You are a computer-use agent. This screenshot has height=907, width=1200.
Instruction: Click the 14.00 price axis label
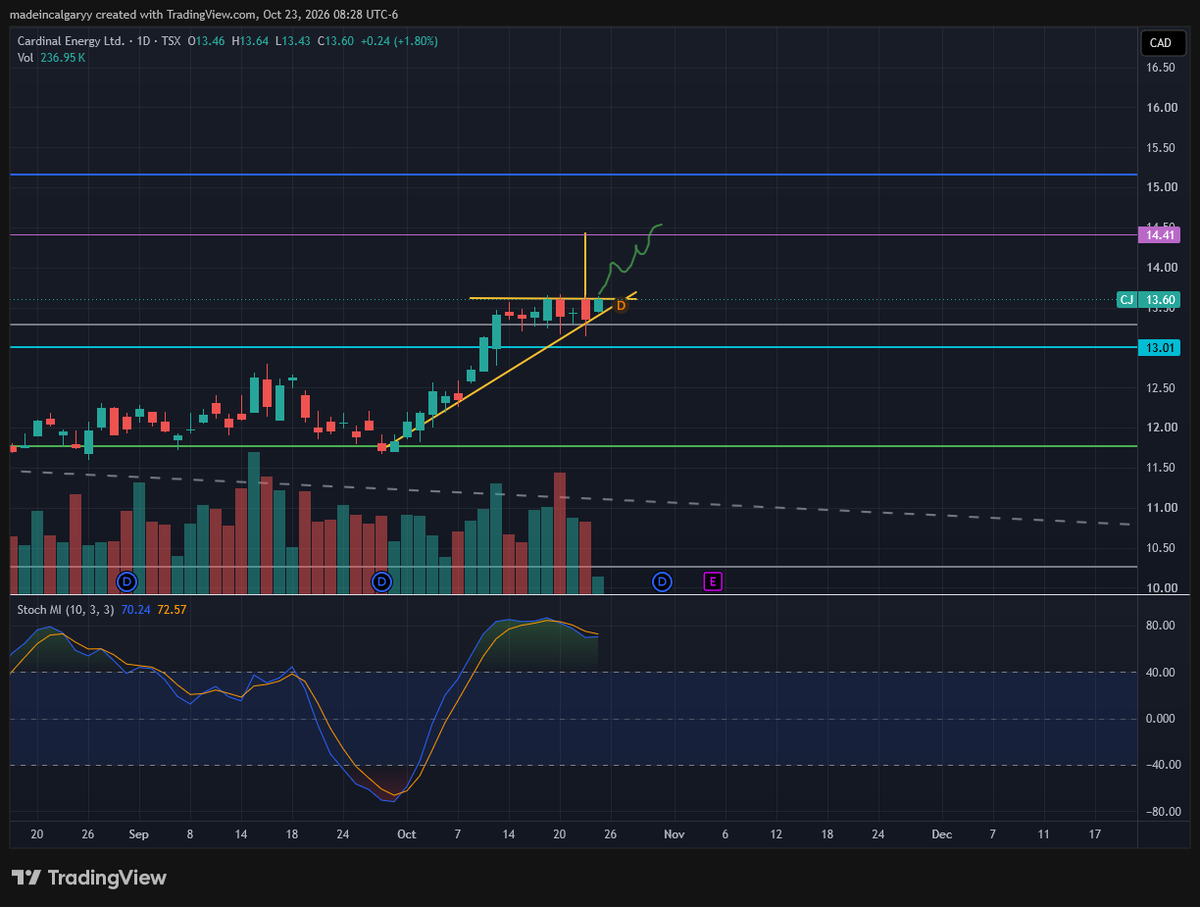pyautogui.click(x=1160, y=268)
